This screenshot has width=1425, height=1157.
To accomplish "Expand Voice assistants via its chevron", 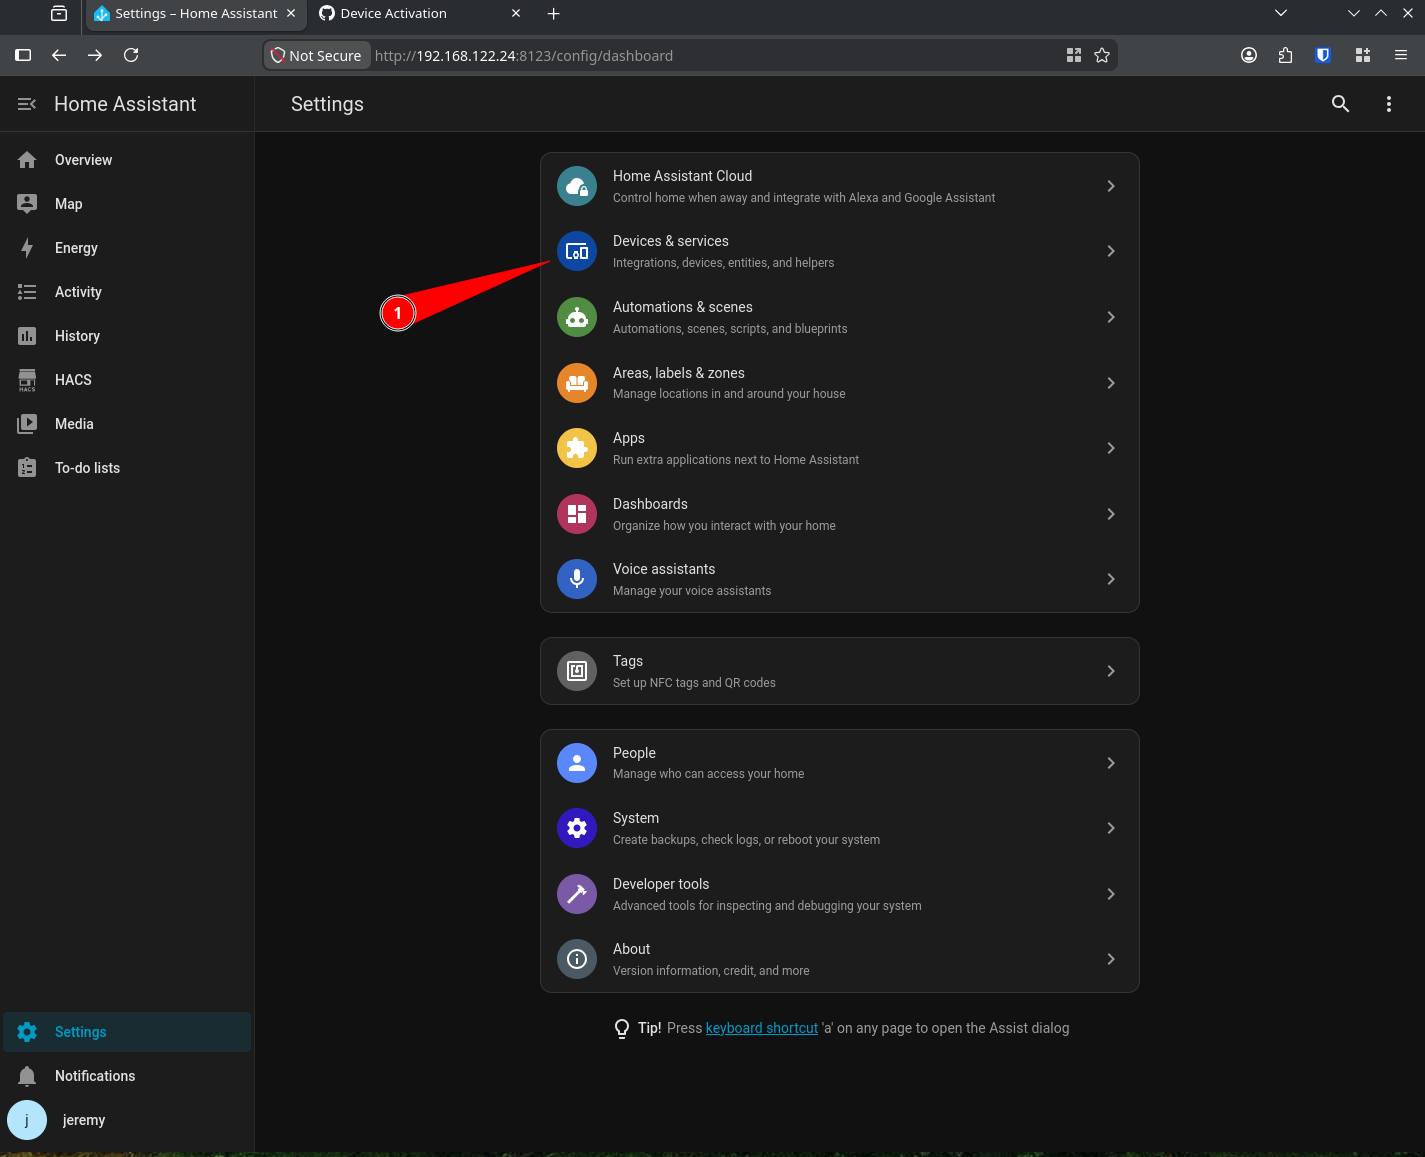I will [x=1111, y=579].
